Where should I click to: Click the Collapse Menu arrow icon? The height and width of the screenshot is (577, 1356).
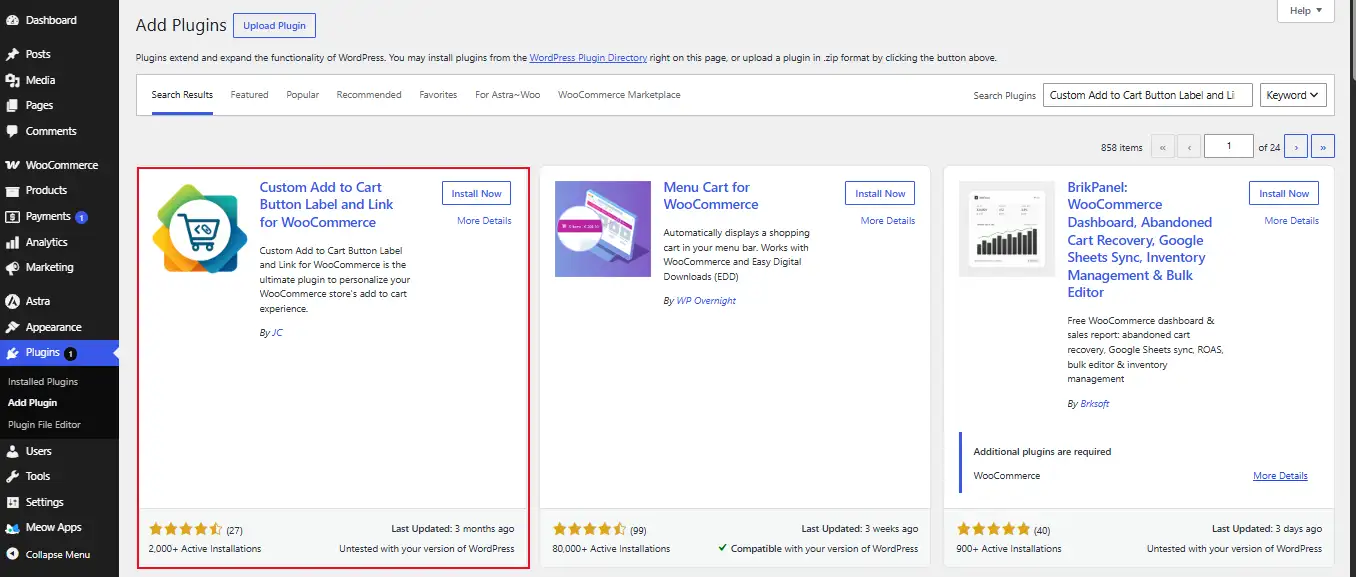tap(13, 554)
